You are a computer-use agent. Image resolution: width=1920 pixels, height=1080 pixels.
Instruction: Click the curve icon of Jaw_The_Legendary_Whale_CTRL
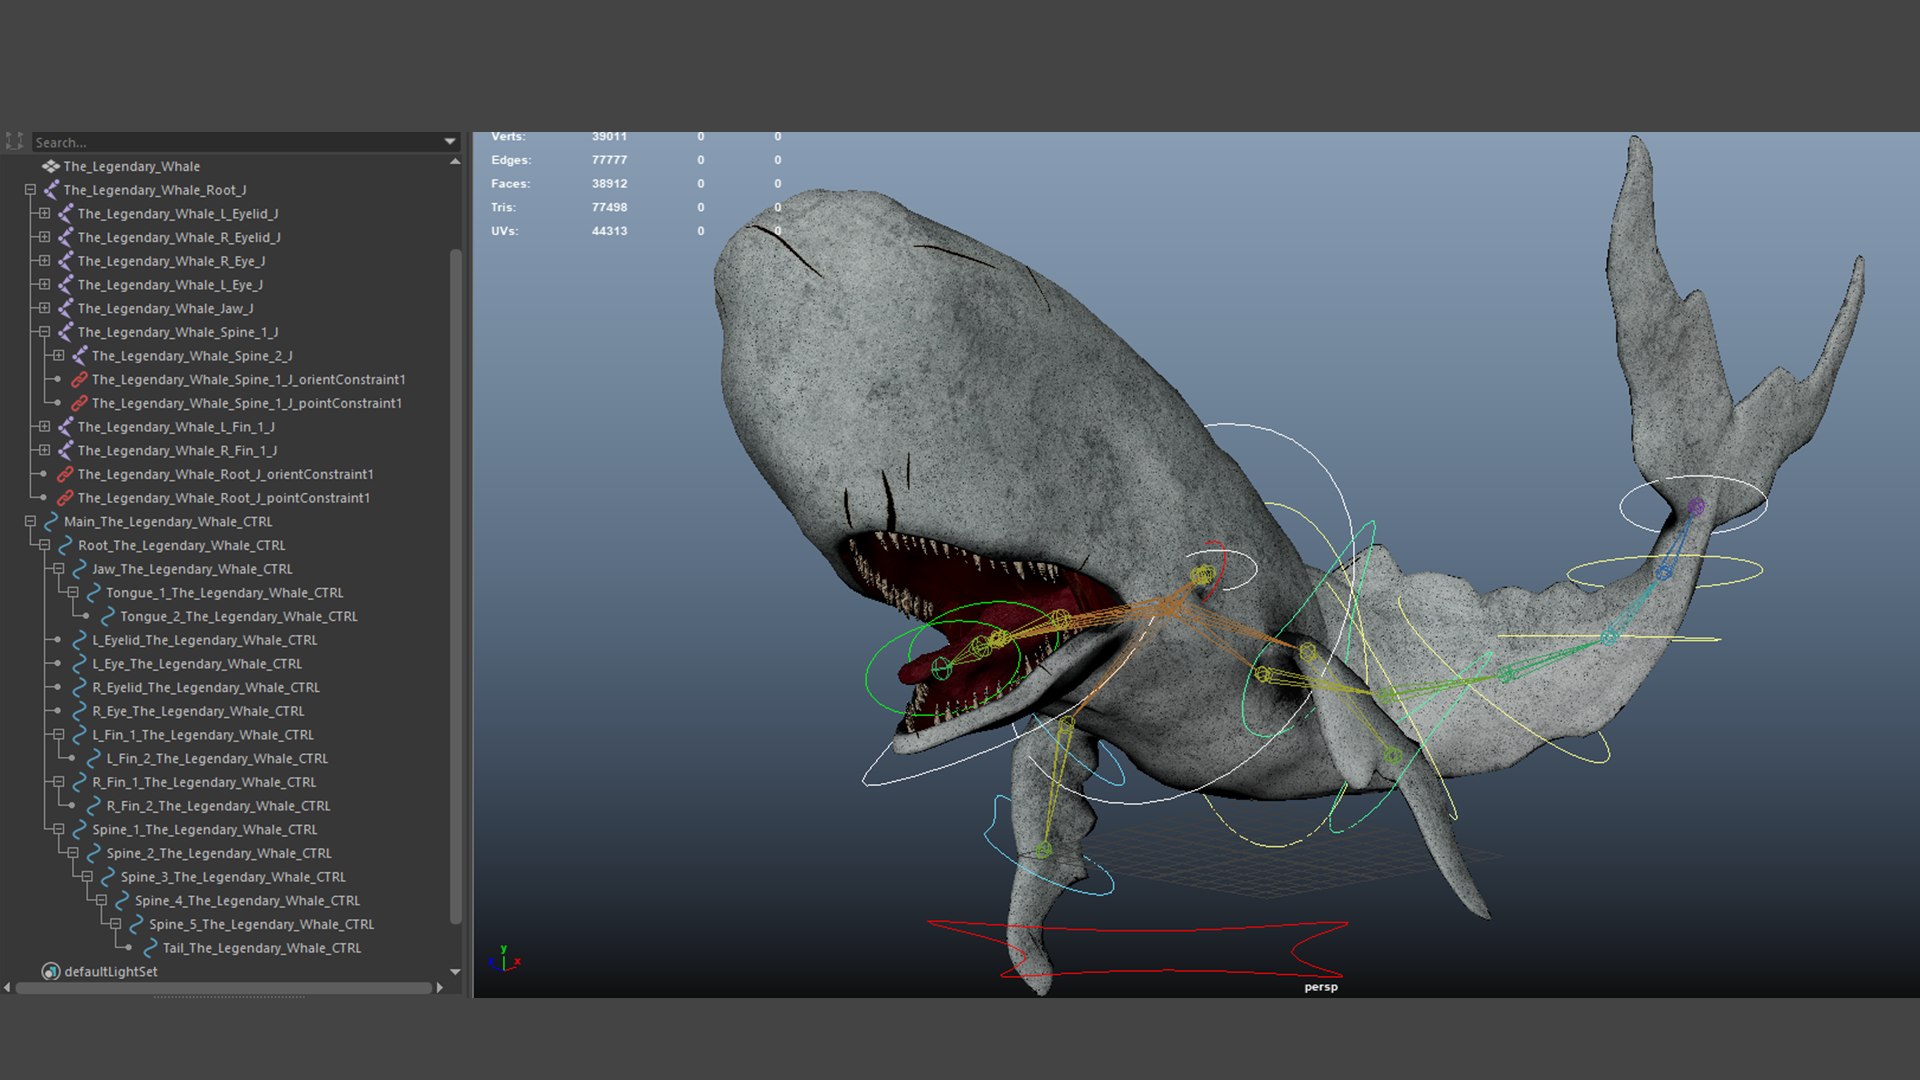pos(79,569)
